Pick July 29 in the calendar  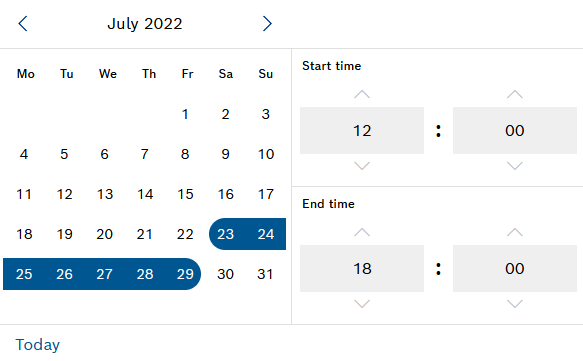(185, 274)
